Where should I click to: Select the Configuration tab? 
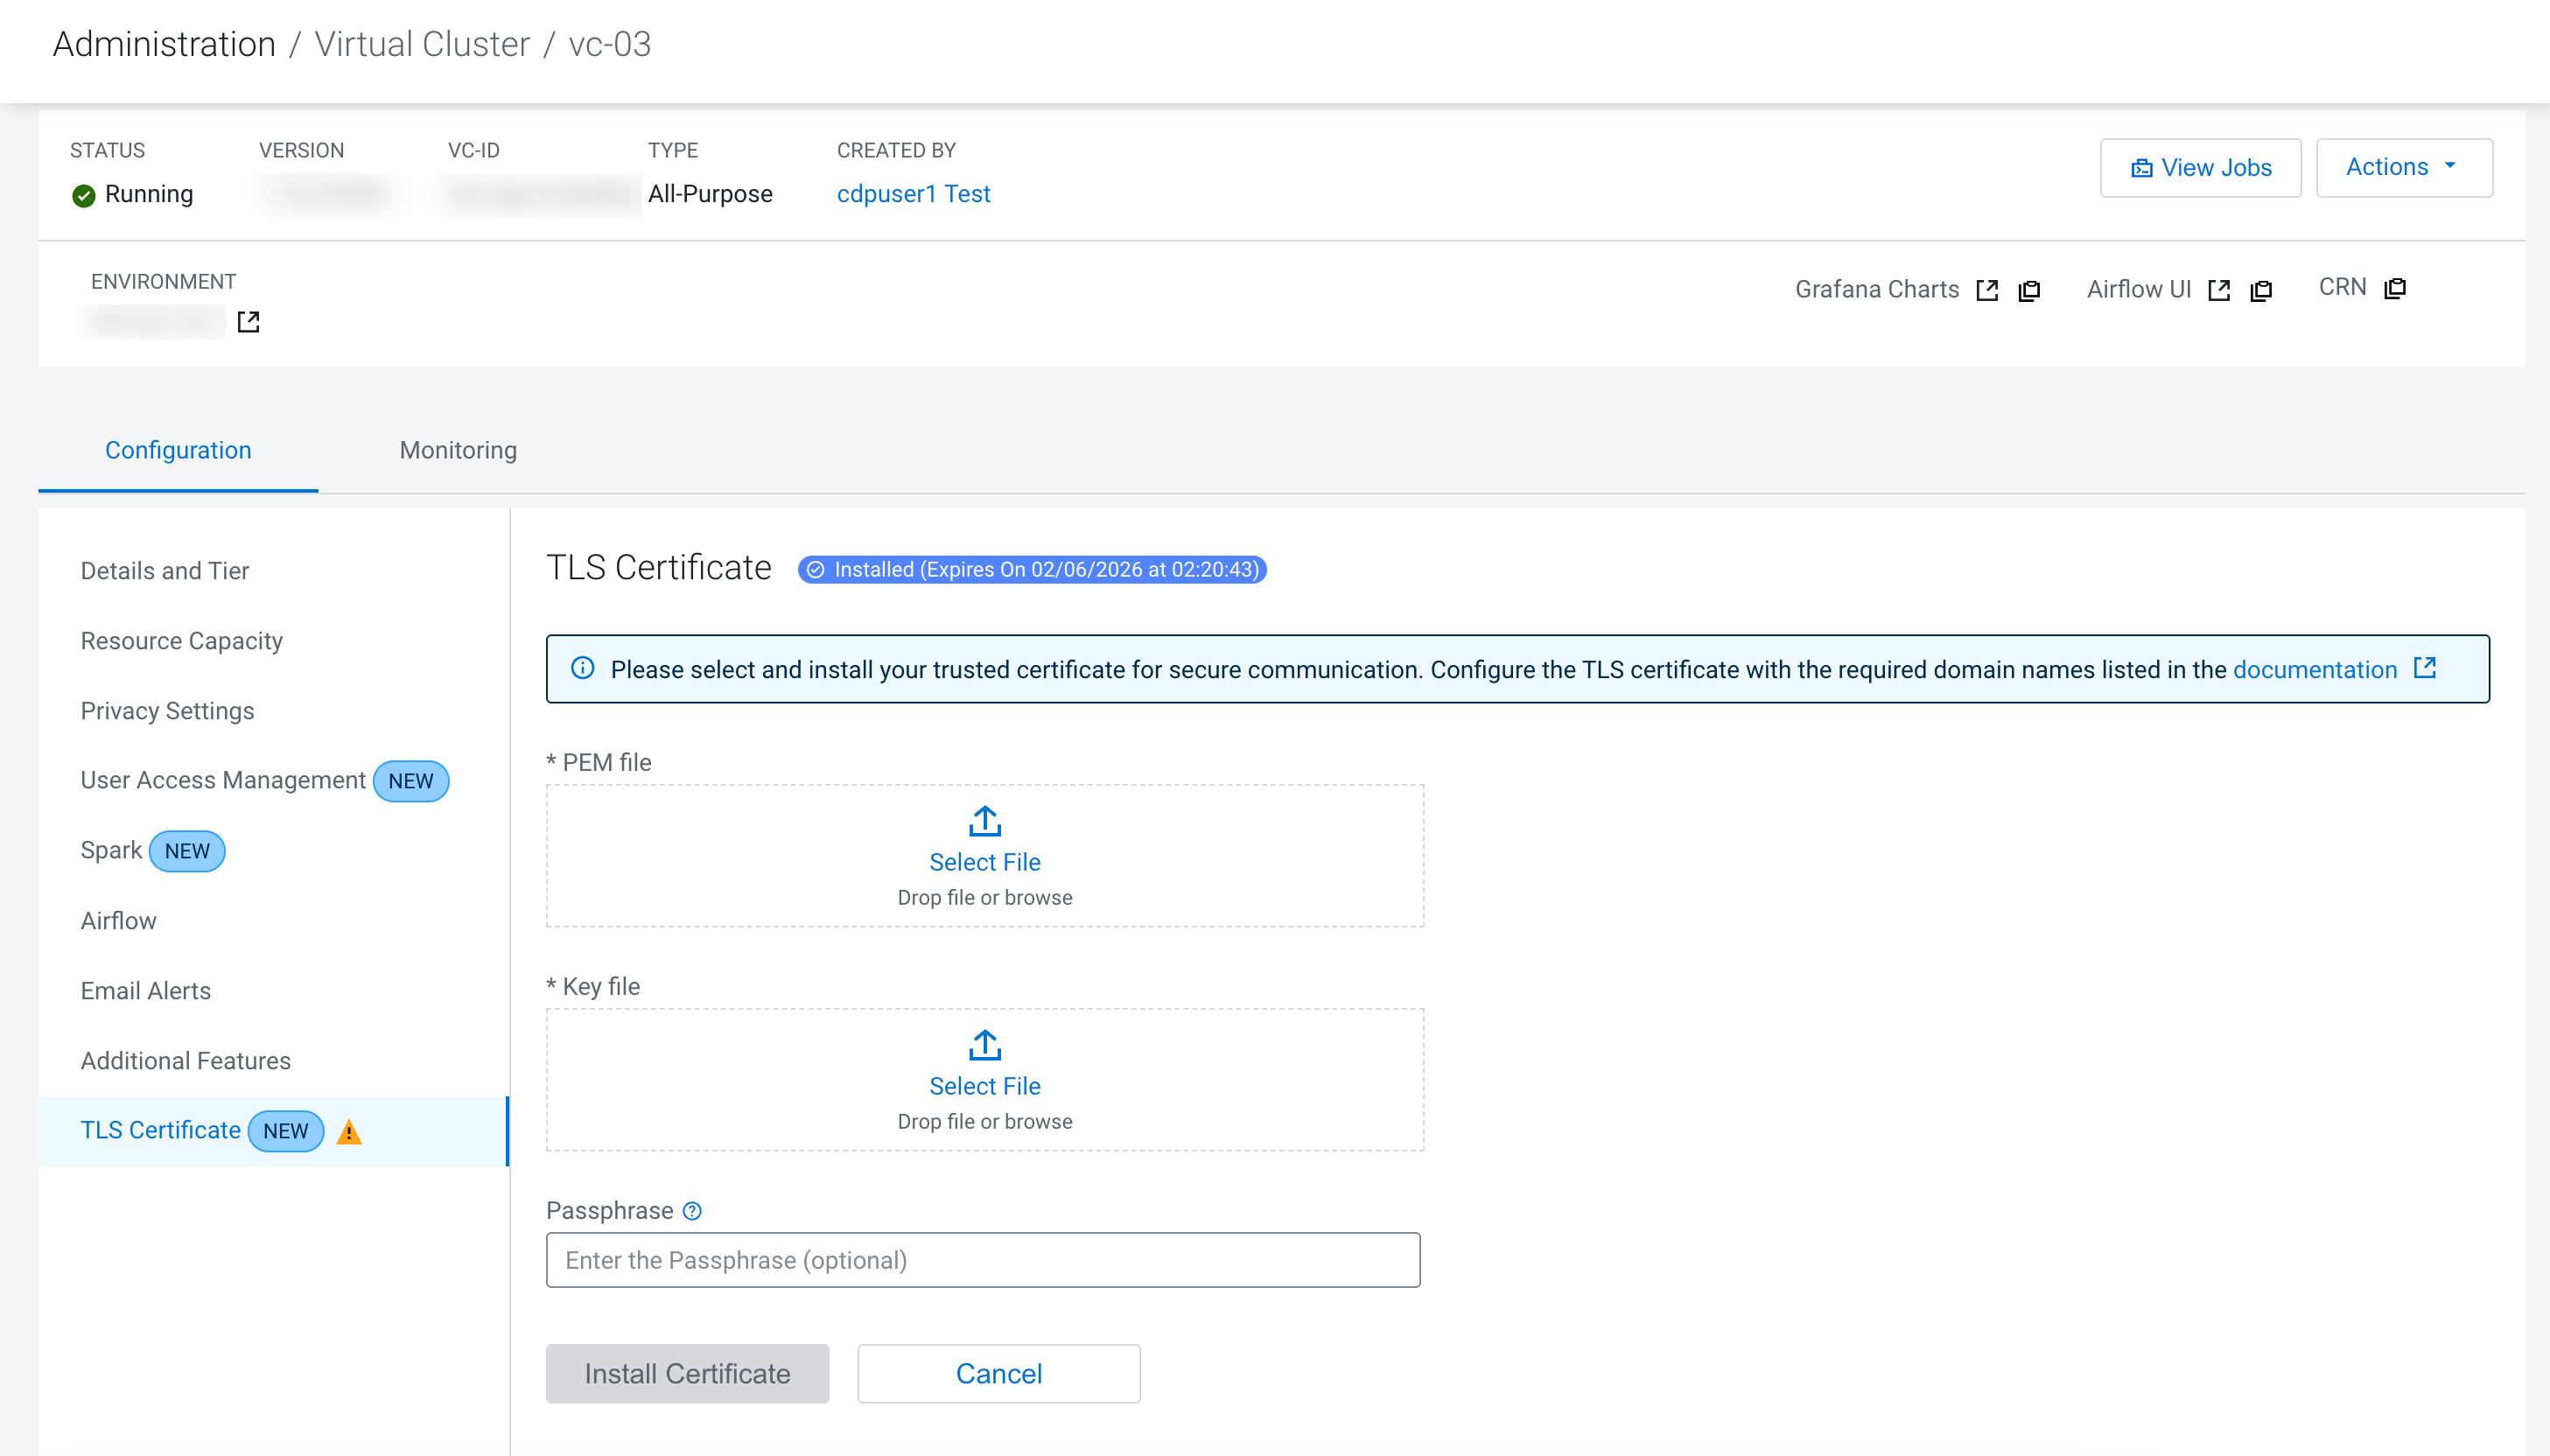pyautogui.click(x=178, y=450)
